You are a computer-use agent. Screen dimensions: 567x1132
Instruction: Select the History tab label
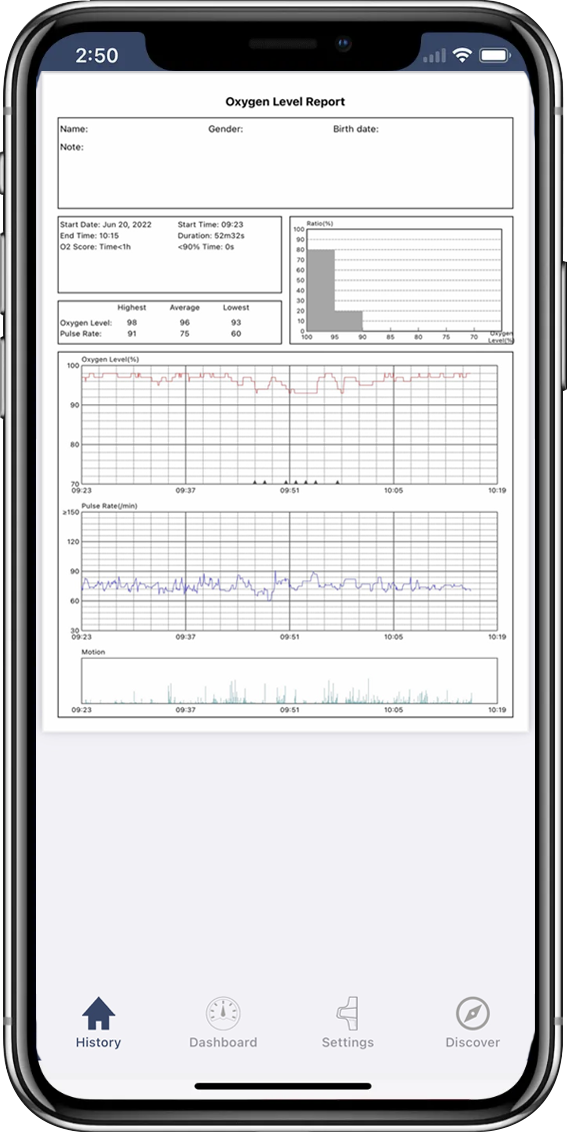click(x=98, y=1042)
